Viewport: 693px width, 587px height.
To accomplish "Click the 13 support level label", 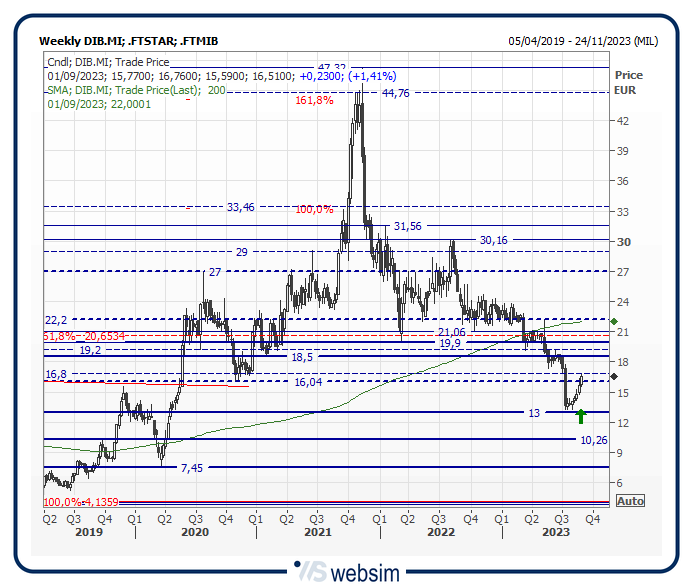I will click(534, 412).
